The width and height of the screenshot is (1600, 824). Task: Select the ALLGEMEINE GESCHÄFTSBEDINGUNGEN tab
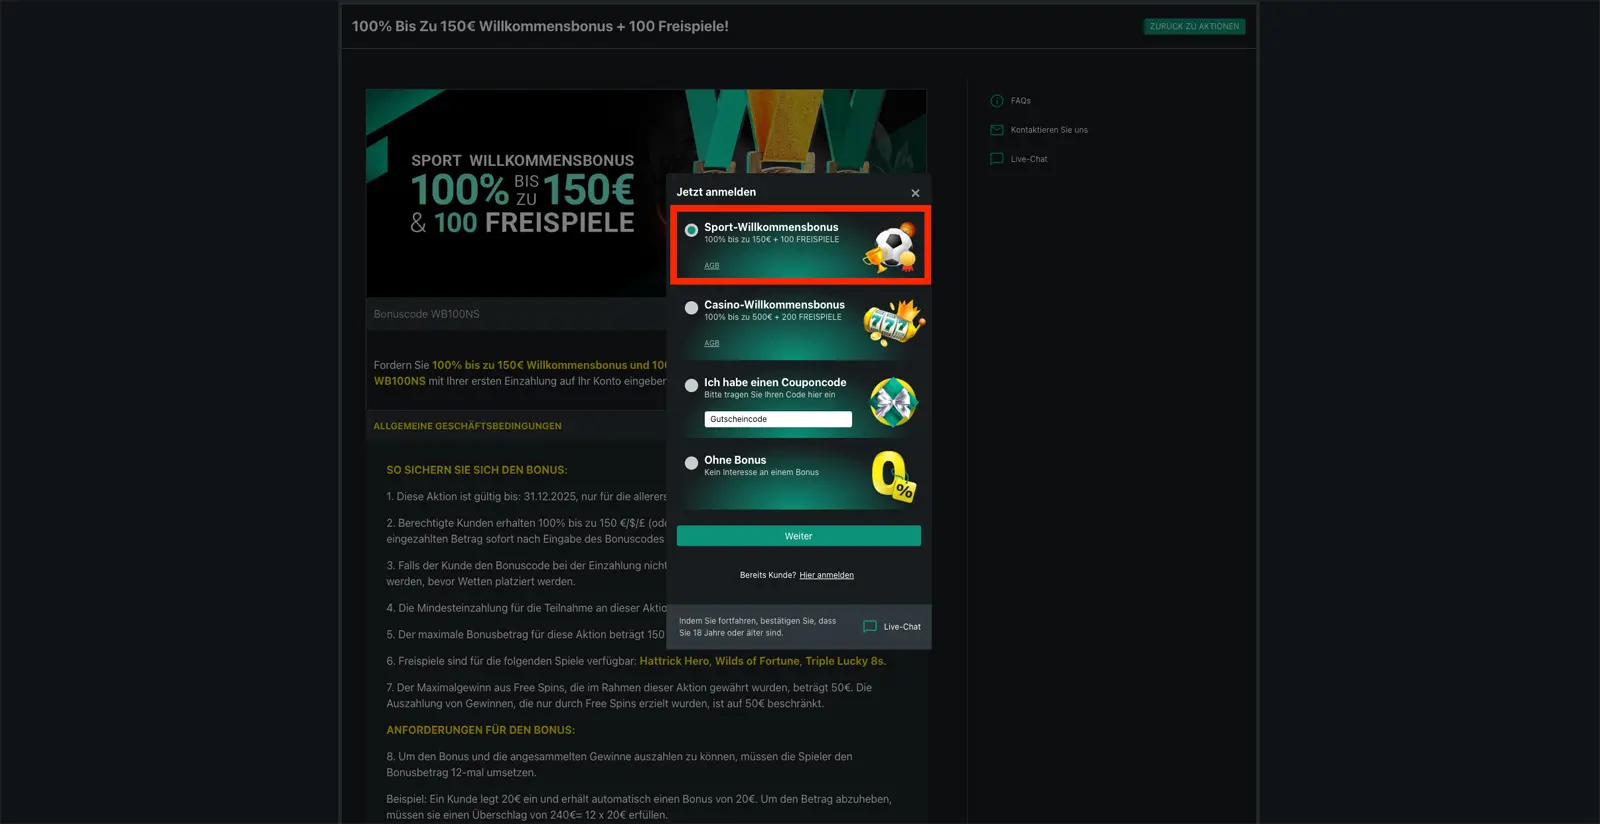point(467,426)
